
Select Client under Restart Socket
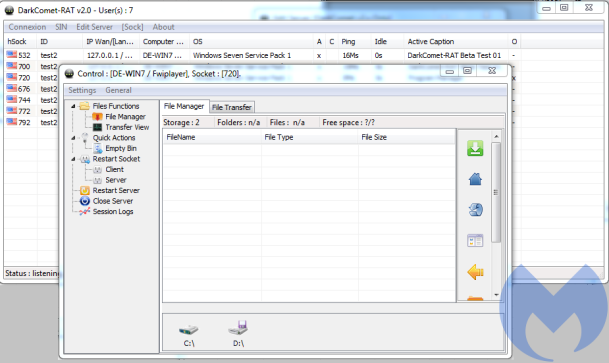tap(114, 169)
